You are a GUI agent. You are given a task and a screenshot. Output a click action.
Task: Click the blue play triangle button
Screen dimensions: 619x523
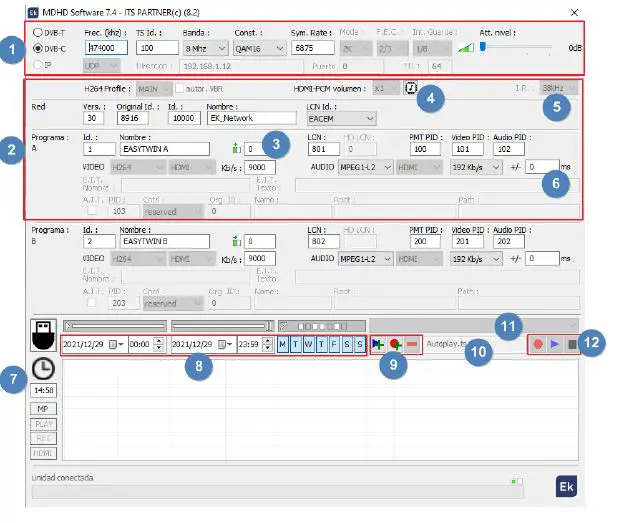pos(555,344)
